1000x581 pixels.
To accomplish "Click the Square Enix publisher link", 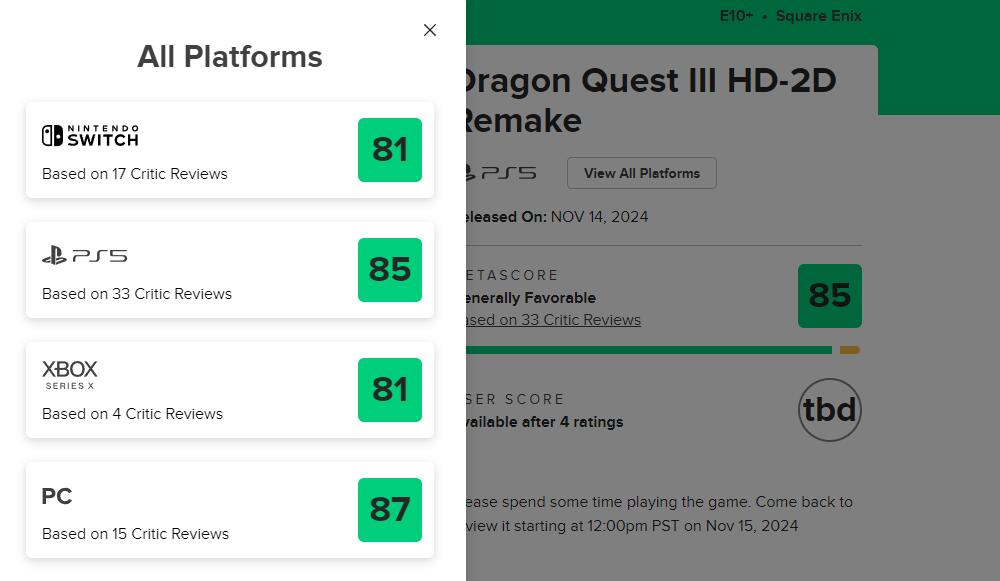I will coord(818,16).
